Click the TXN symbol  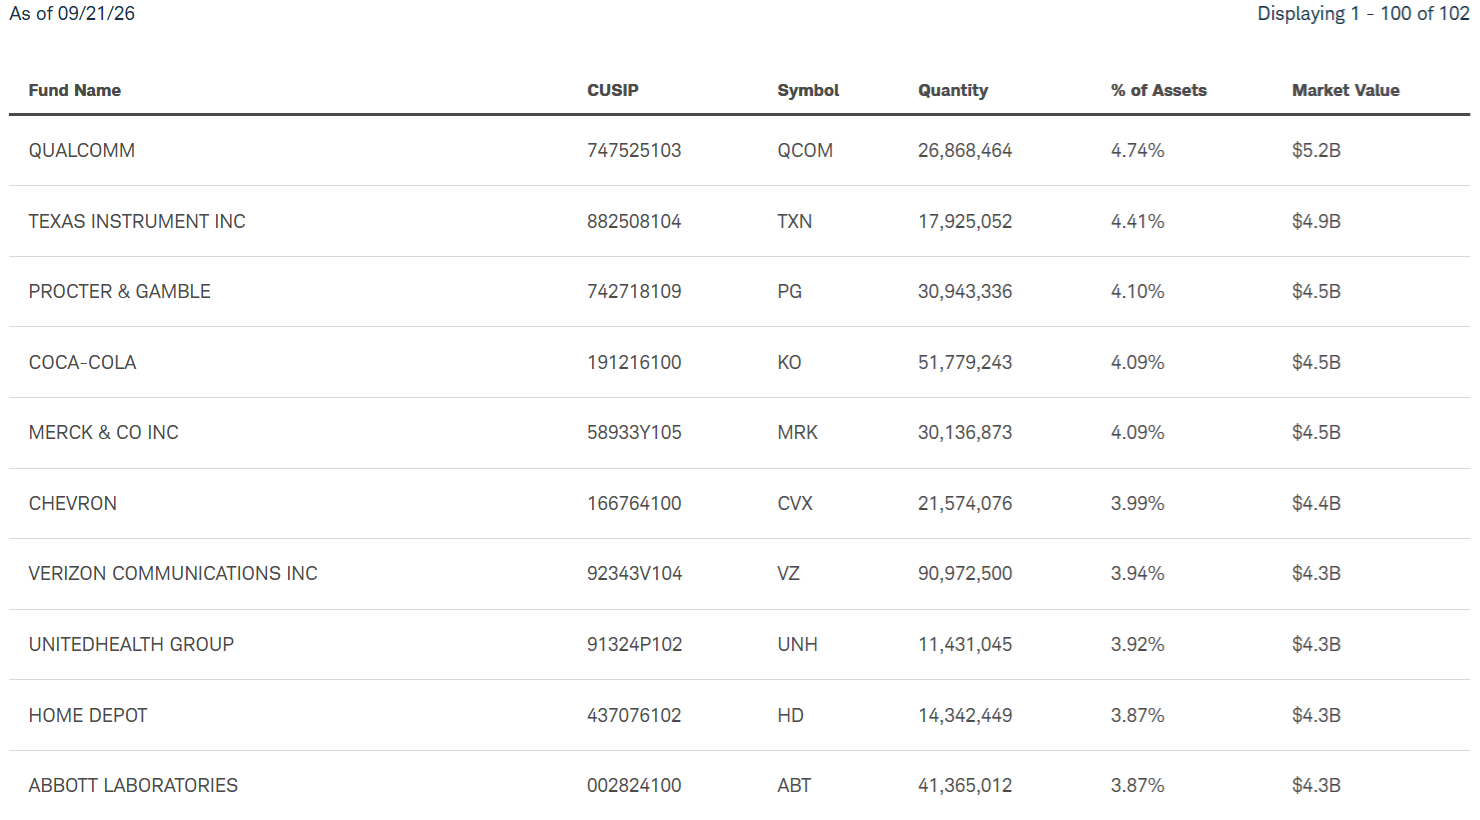pyautogui.click(x=795, y=221)
